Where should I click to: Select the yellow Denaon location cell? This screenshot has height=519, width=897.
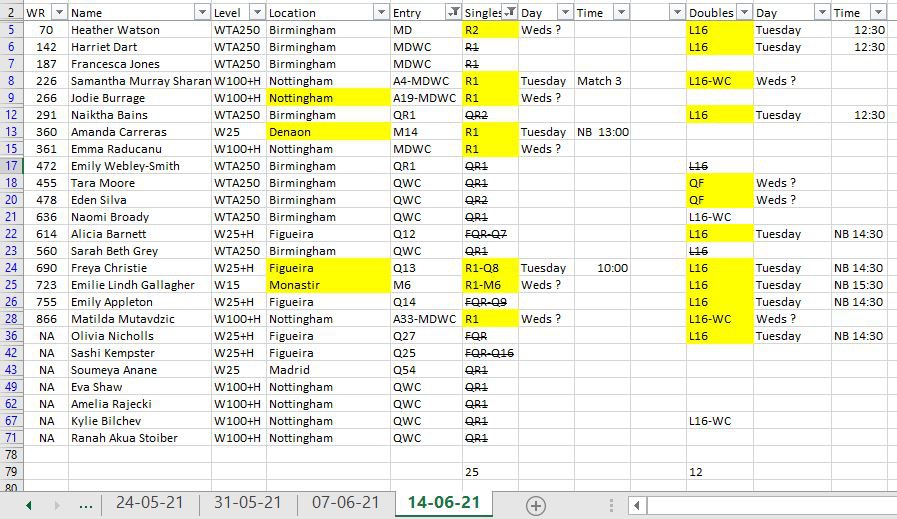click(327, 132)
